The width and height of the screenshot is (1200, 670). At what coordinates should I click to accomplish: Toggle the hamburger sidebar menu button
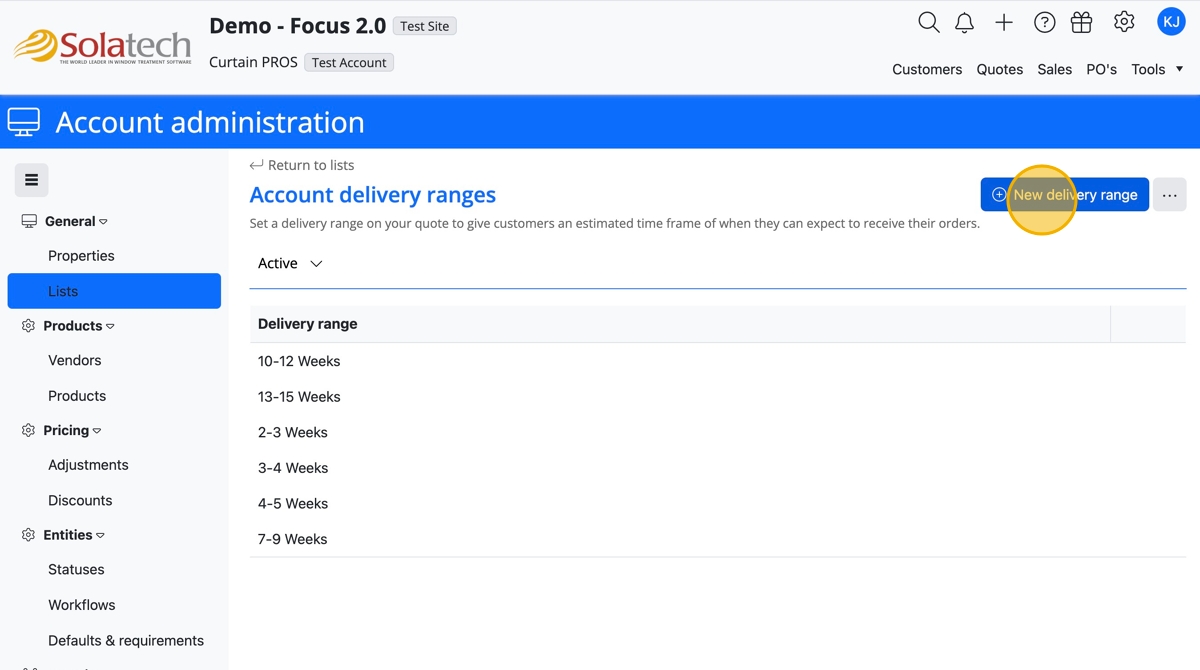(x=31, y=180)
